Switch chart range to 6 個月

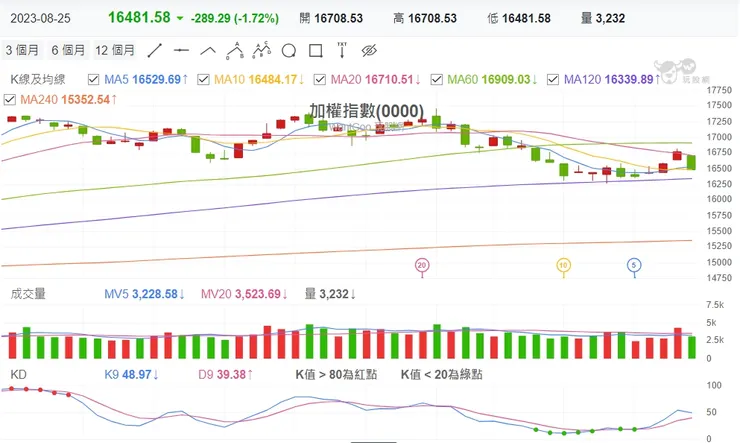[68, 50]
